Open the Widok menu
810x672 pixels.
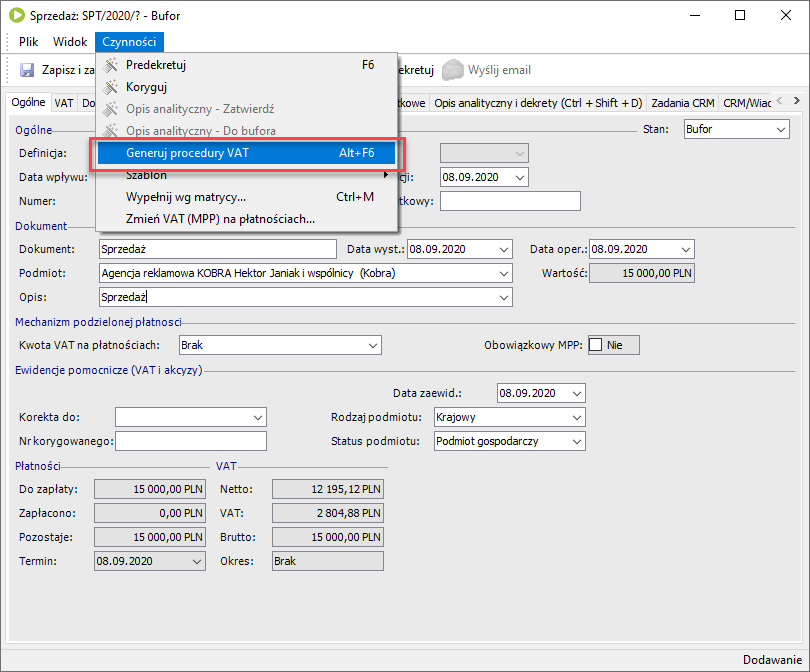[x=70, y=42]
